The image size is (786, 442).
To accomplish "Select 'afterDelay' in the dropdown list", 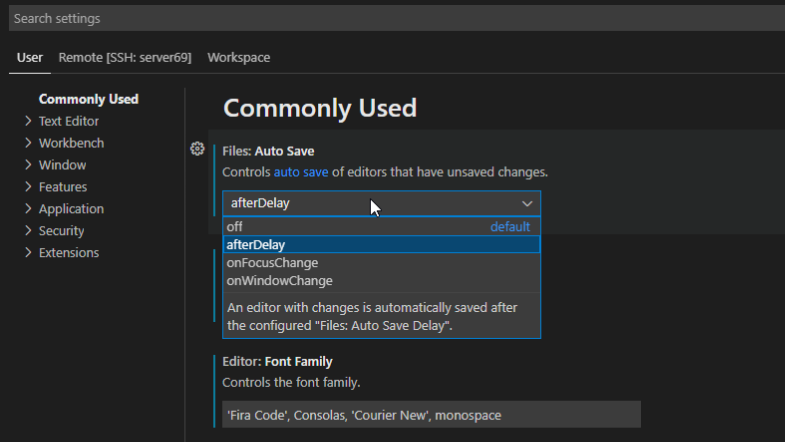I will (x=257, y=245).
